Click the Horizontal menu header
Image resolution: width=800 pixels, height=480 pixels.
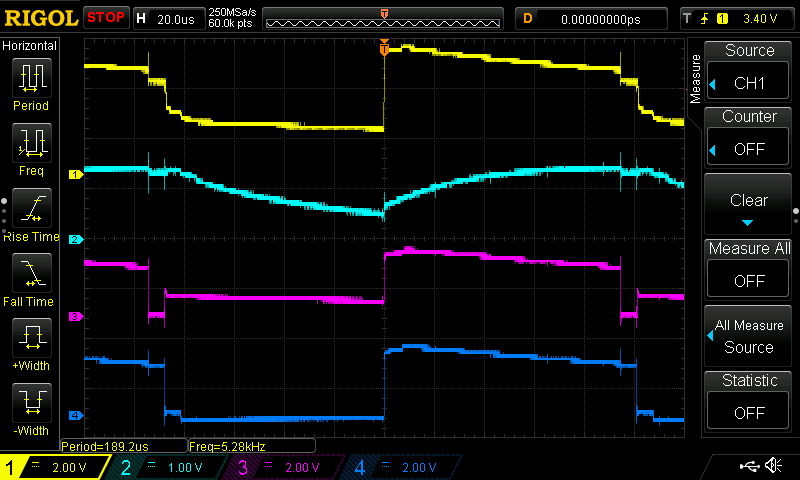(x=30, y=46)
